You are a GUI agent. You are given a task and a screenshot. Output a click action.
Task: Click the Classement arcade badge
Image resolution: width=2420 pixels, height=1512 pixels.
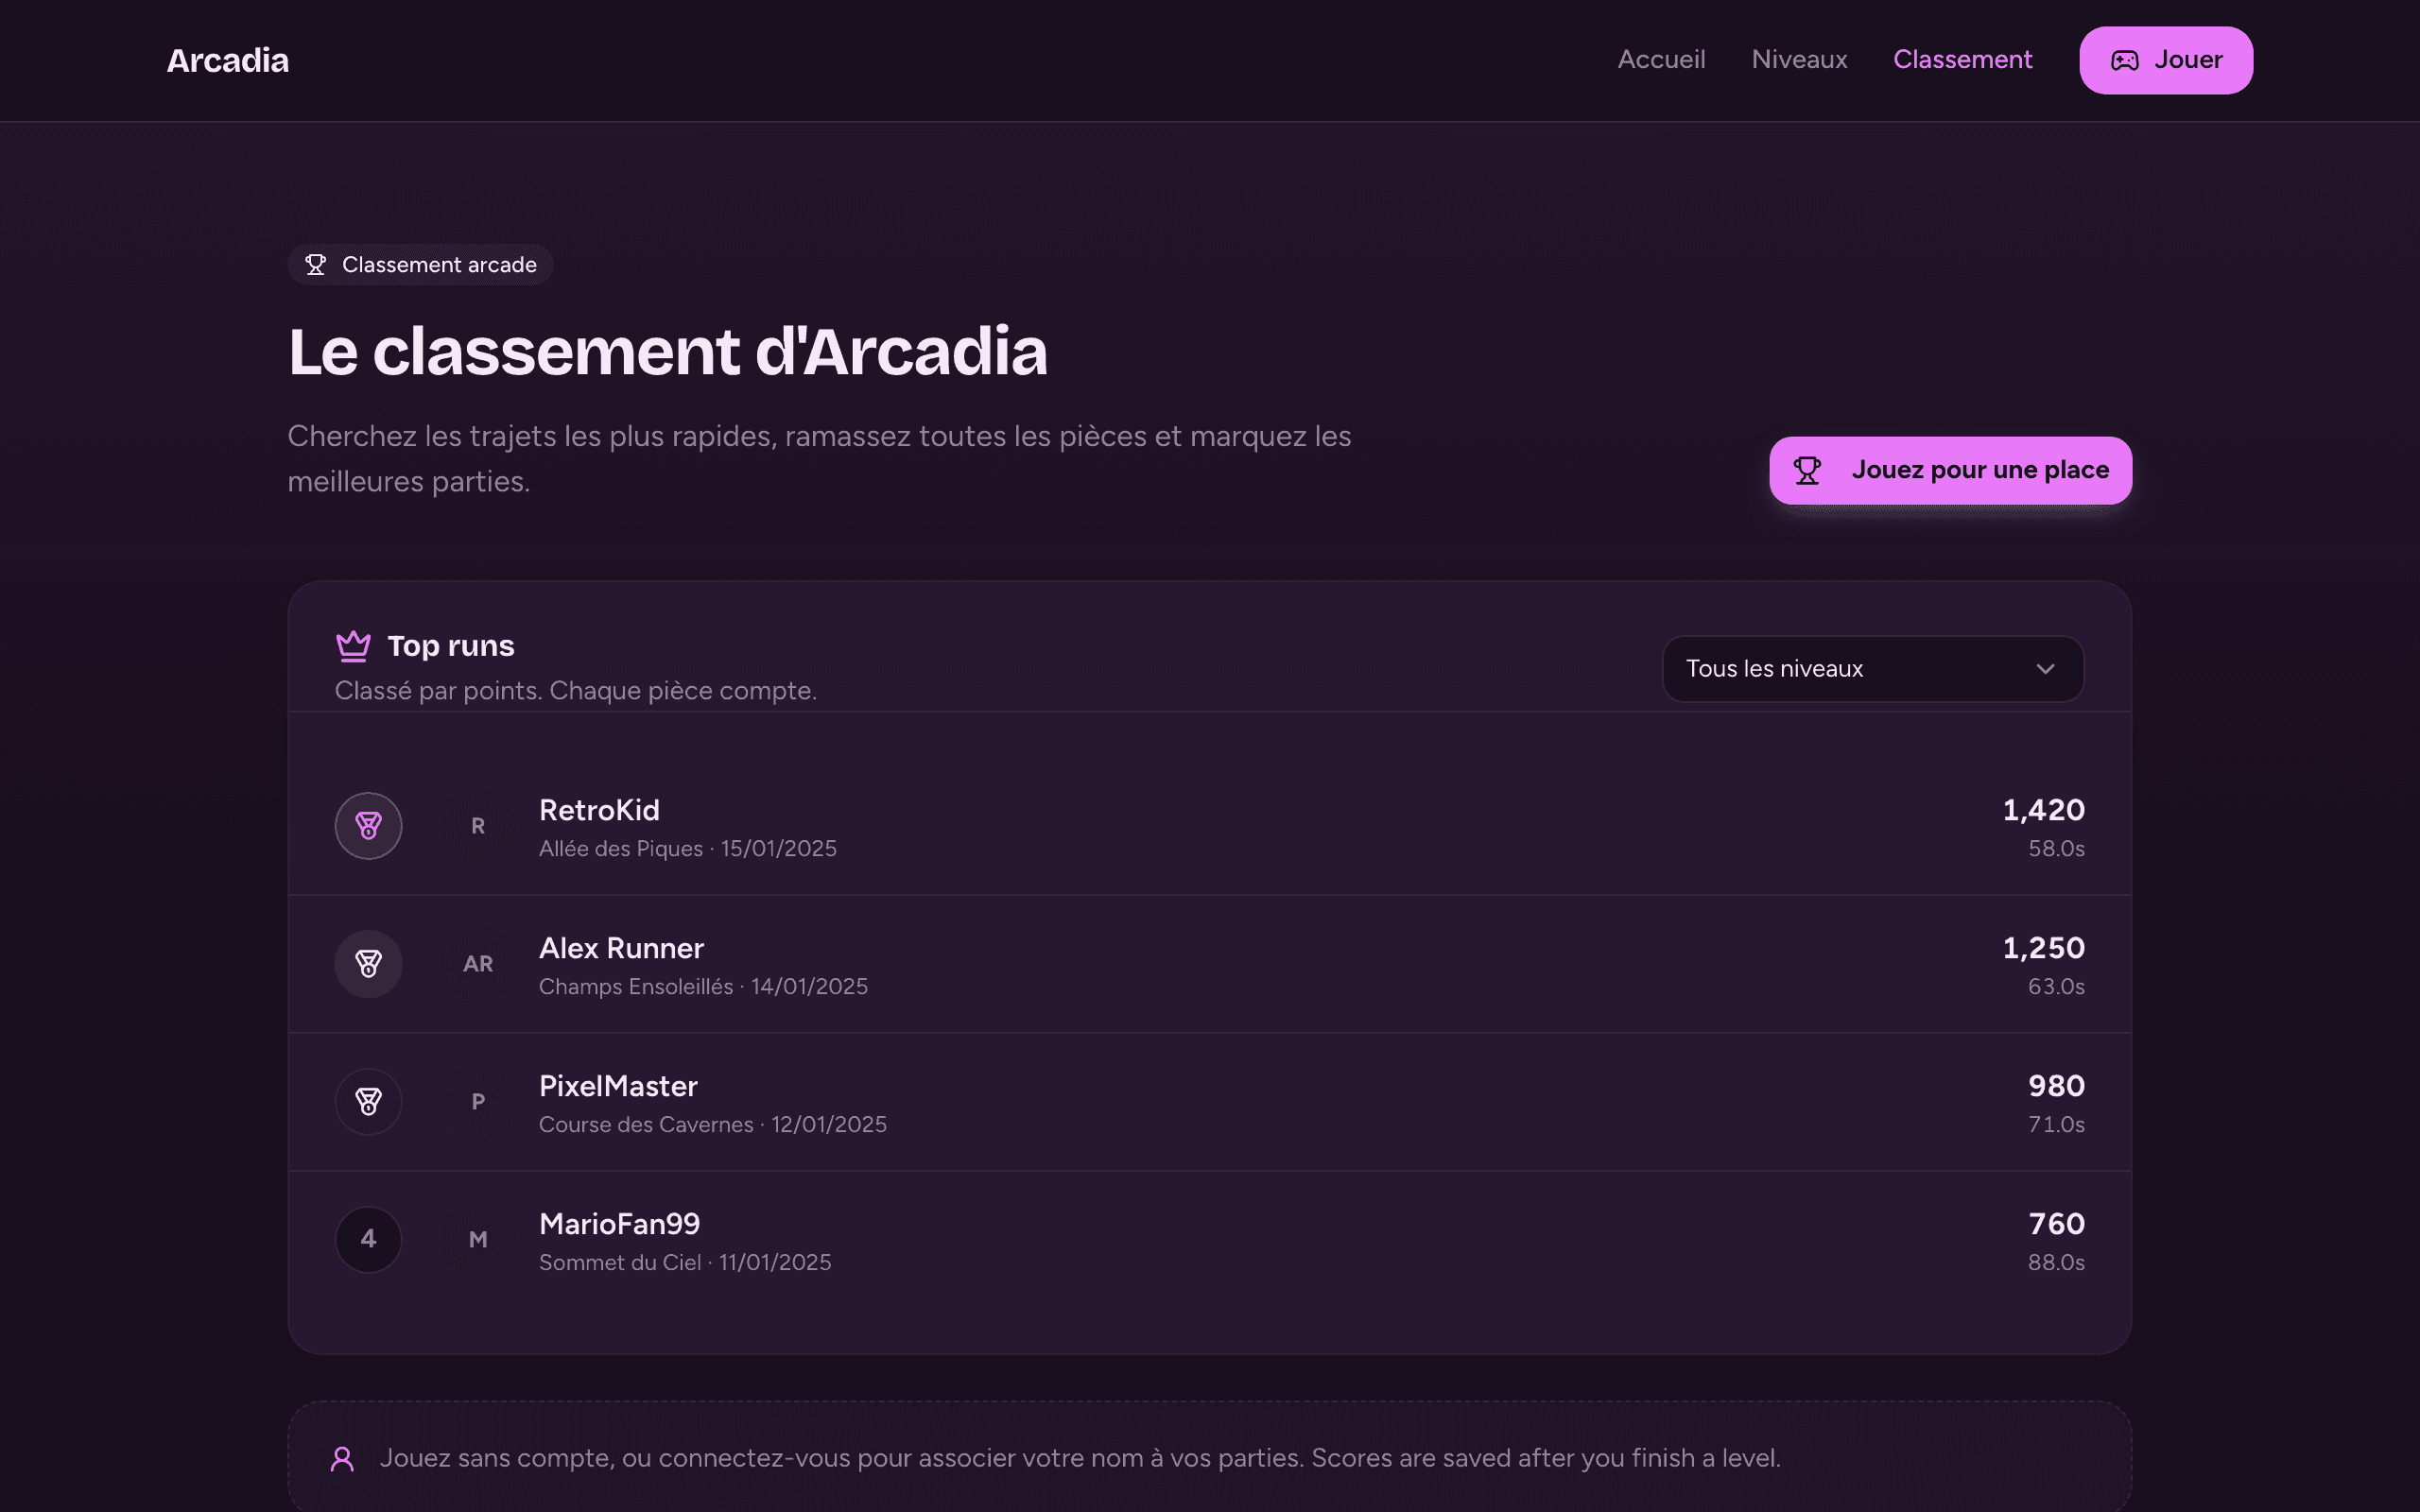(x=421, y=265)
